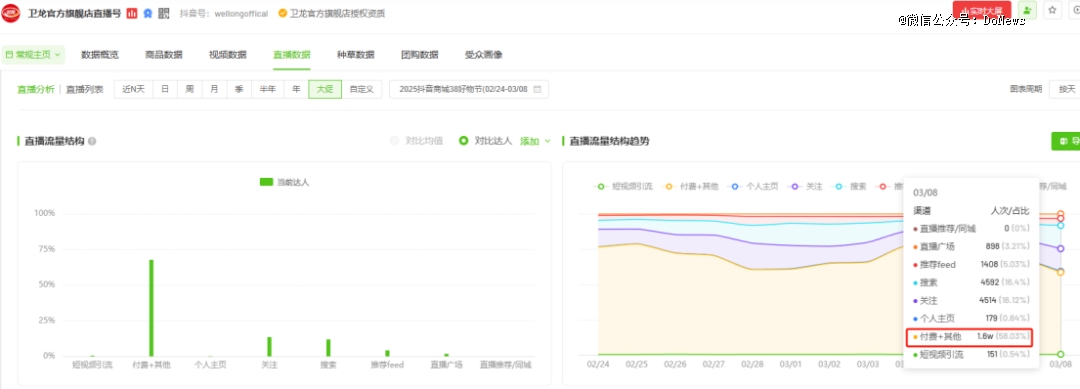1080x389 pixels.
Task: Click the 卫龙 brand logo avatar
Action: click(10, 13)
